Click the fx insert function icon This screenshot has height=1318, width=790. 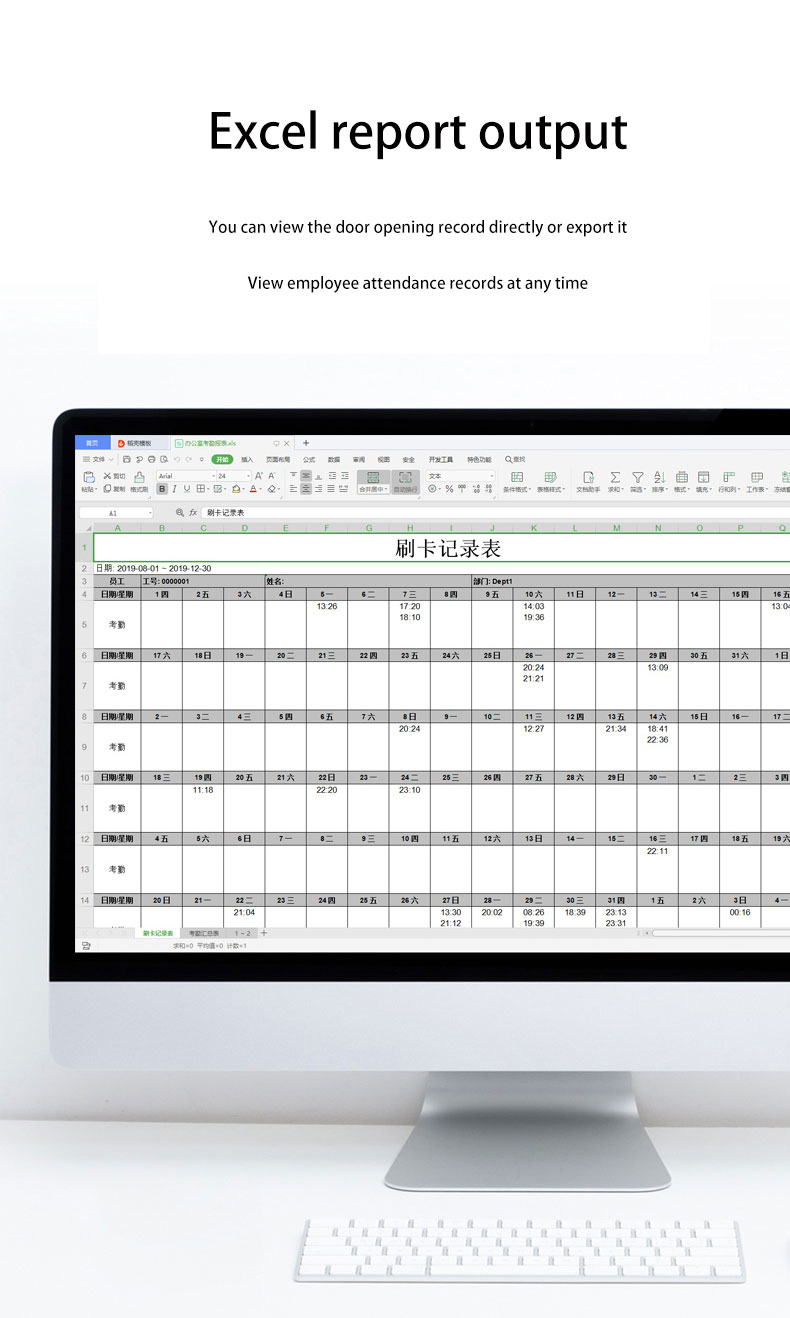coord(193,512)
